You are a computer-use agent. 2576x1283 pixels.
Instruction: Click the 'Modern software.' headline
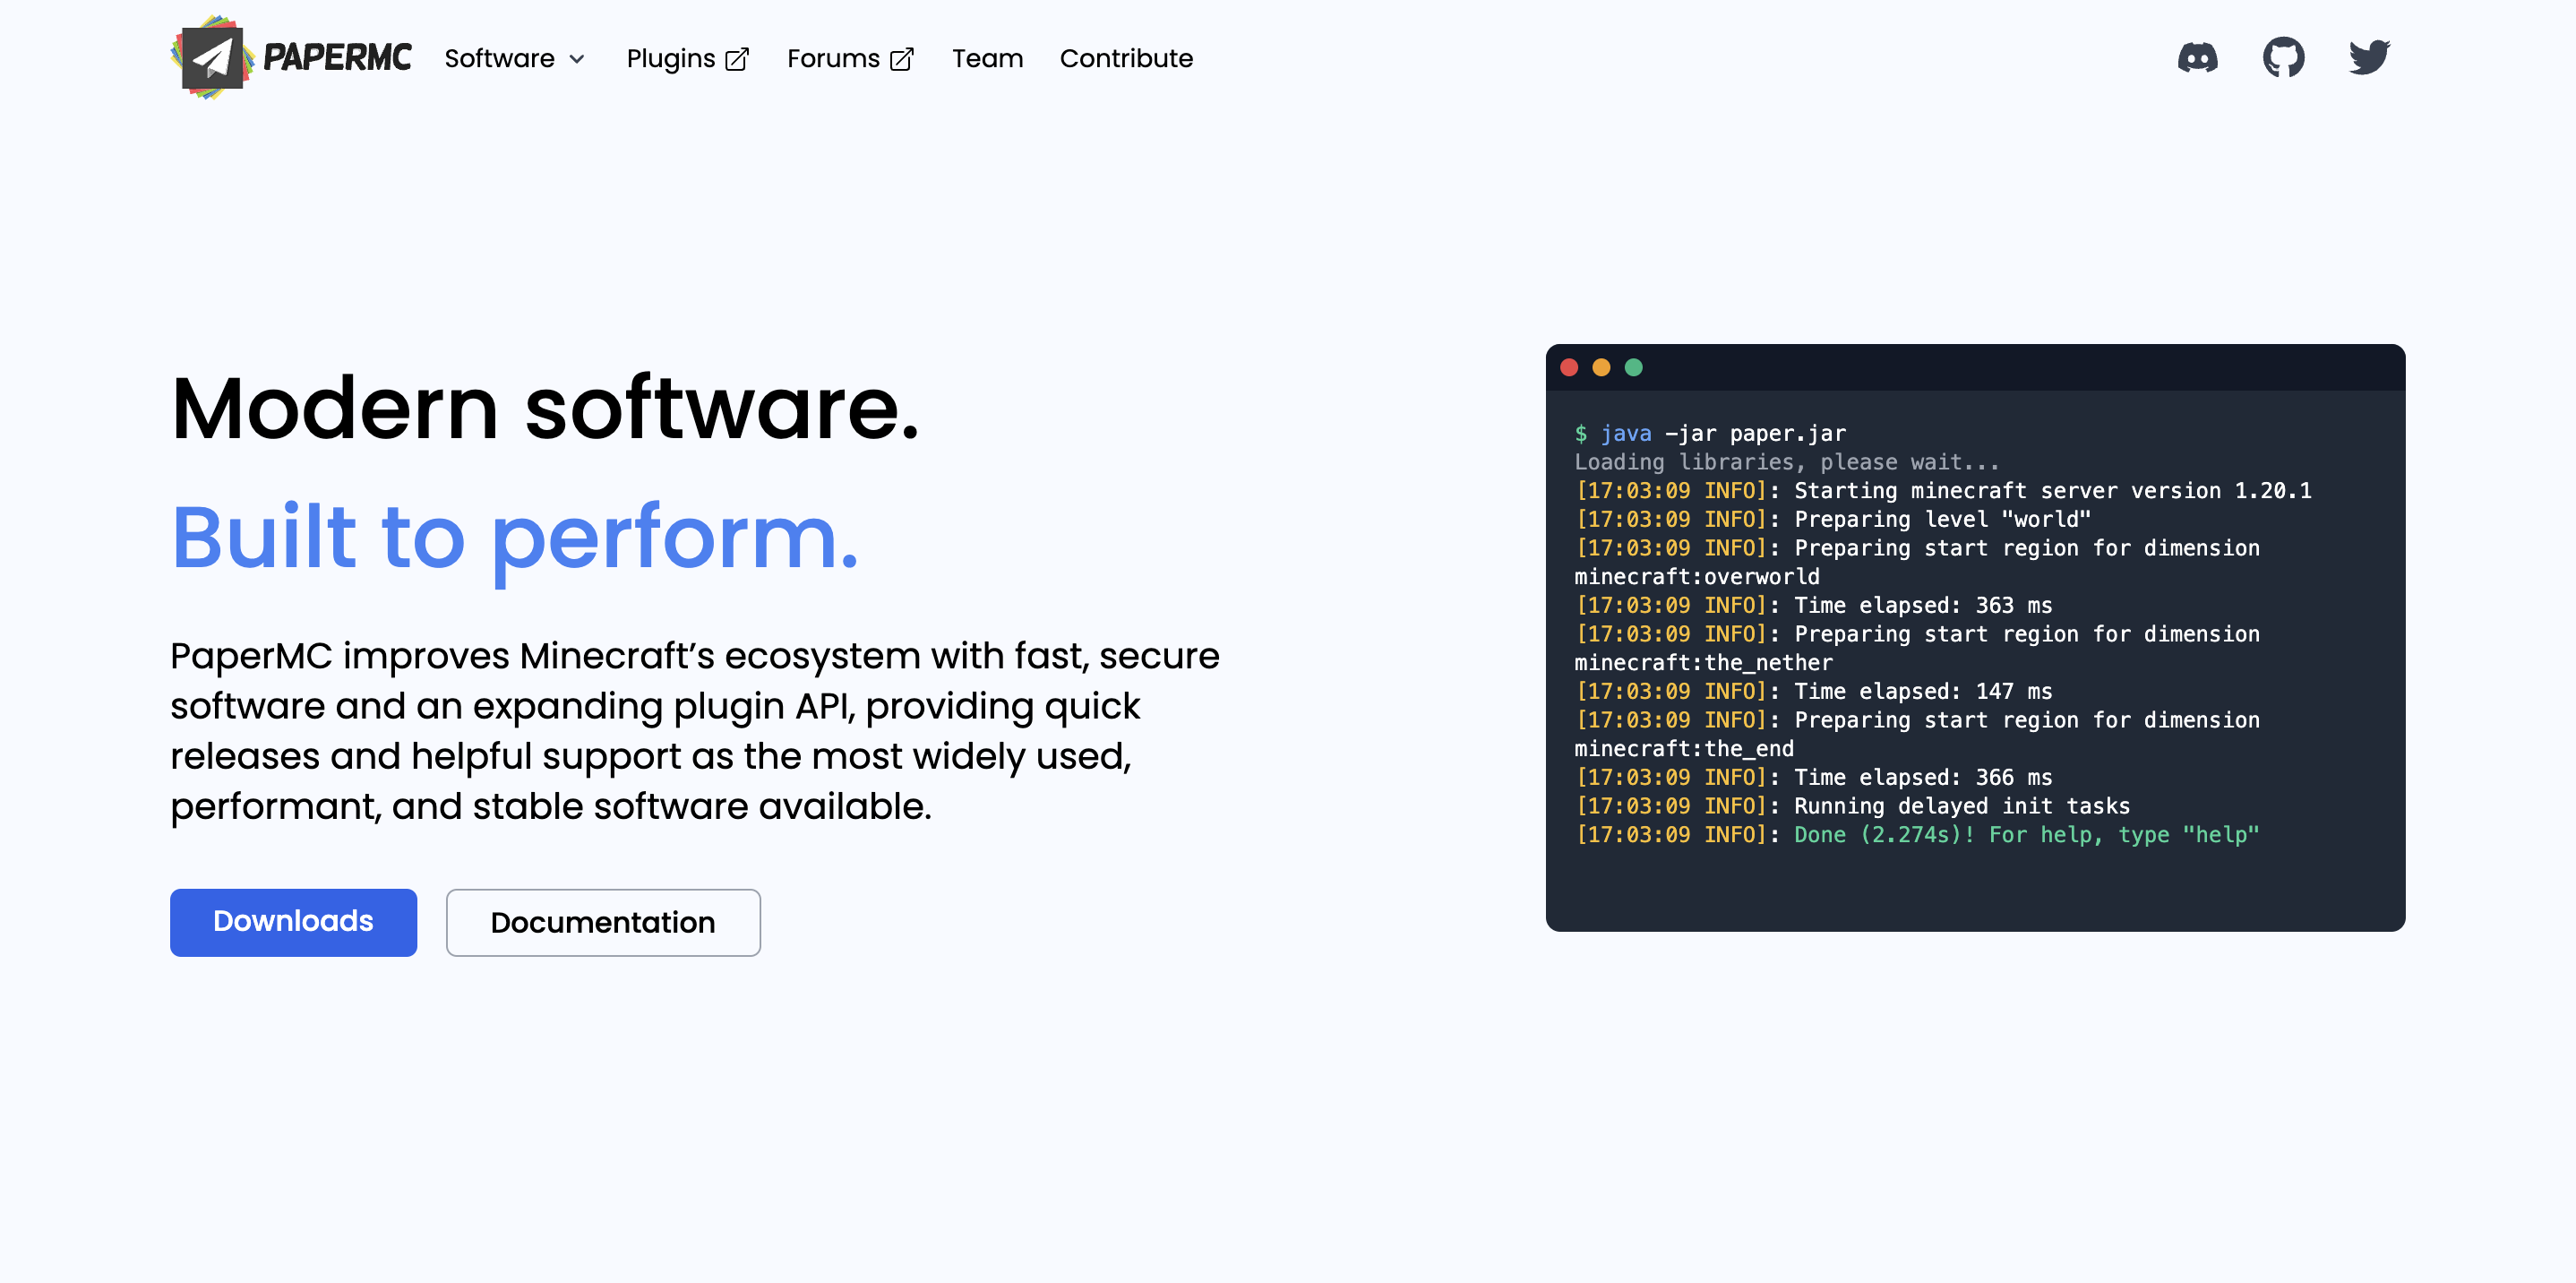(545, 408)
